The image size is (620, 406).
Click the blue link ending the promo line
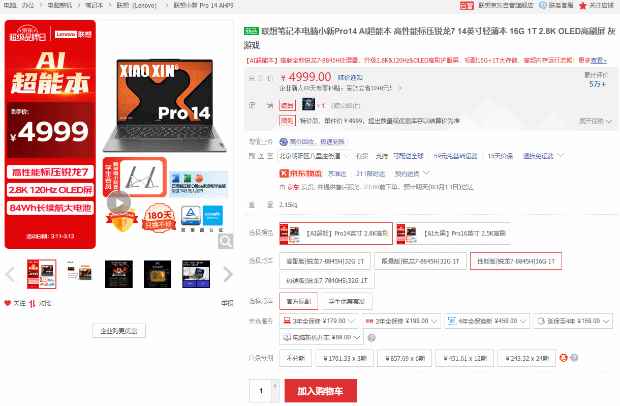coord(599,60)
